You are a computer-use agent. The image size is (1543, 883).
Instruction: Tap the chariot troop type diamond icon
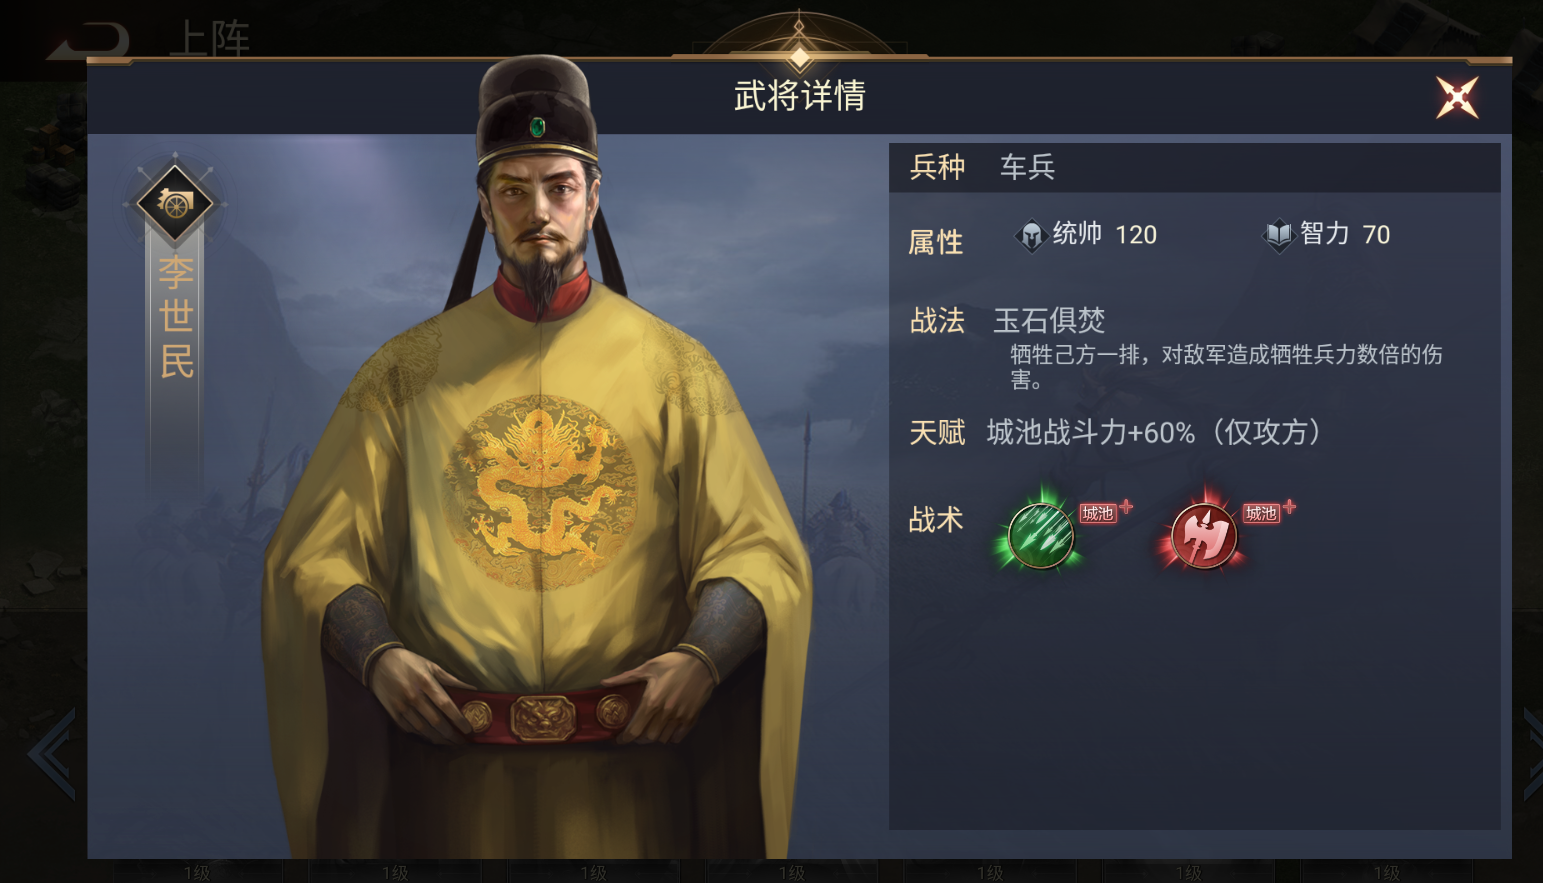click(175, 204)
